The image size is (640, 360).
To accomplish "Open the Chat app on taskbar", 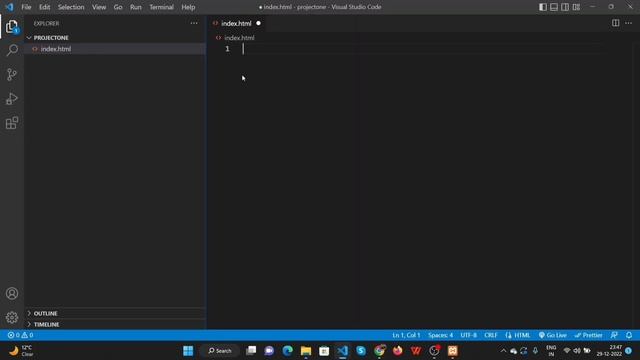I will pos(269,351).
